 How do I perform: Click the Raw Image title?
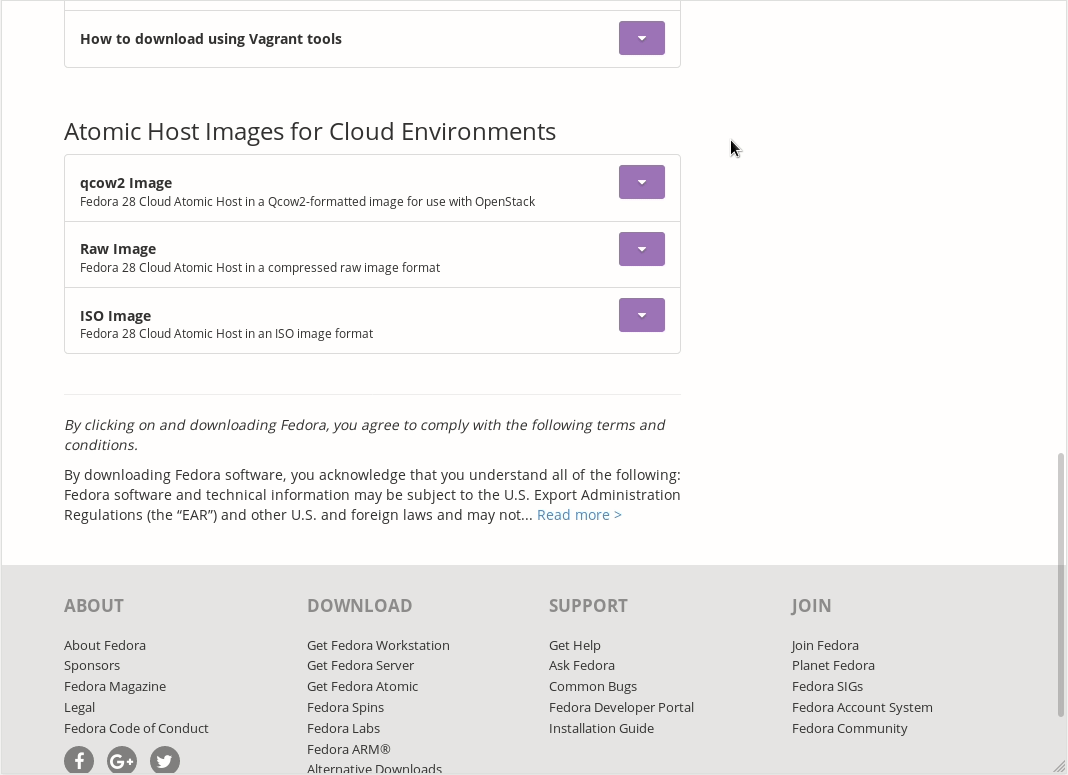pos(118,249)
